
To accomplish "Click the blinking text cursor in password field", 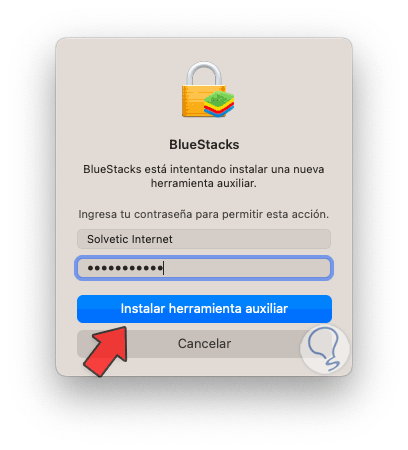I will (x=164, y=268).
